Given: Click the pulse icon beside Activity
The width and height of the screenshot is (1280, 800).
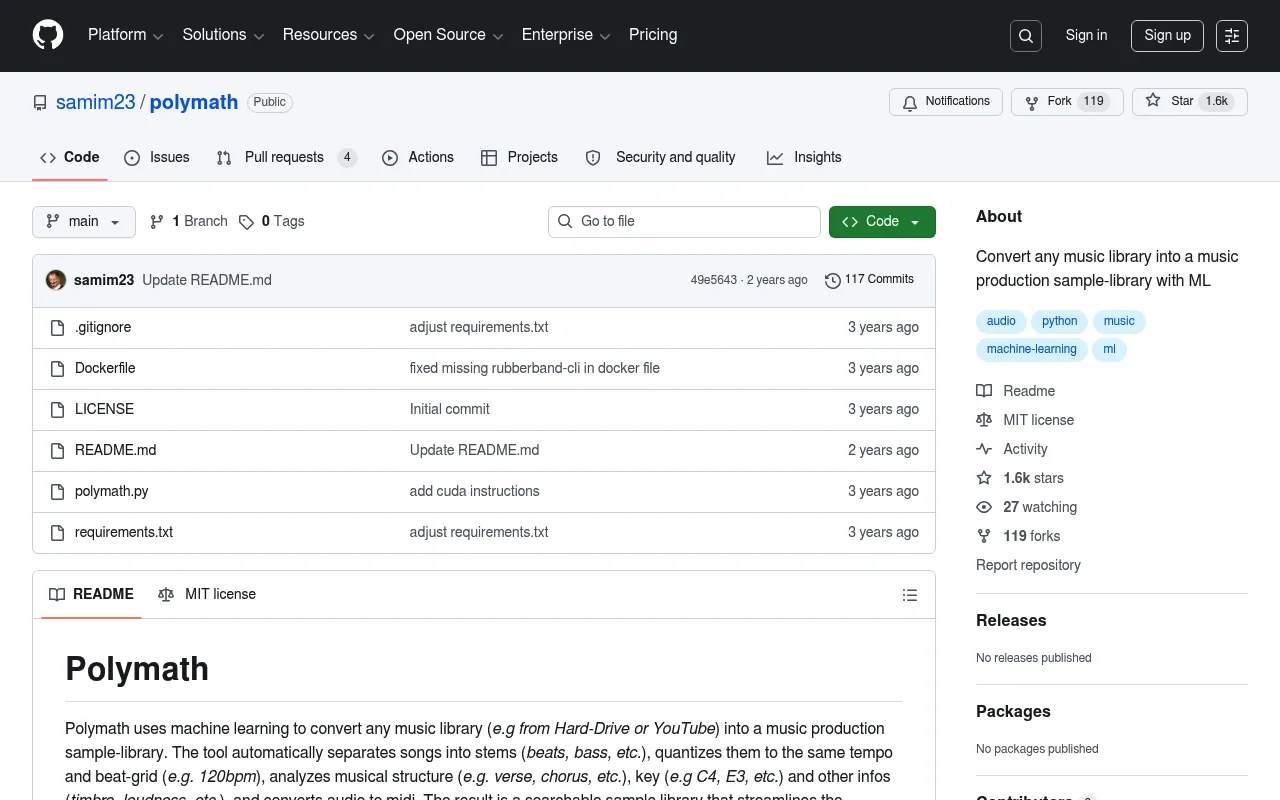Looking at the screenshot, I should pyautogui.click(x=984, y=449).
